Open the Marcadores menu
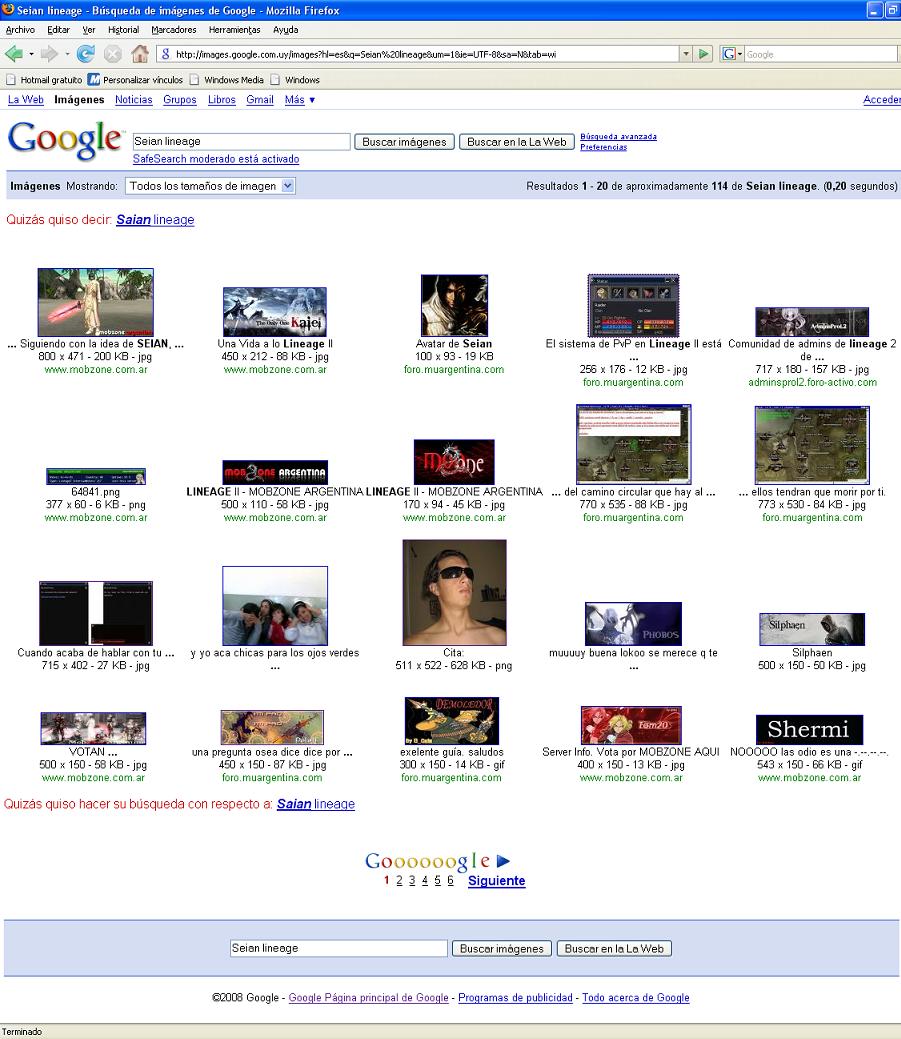This screenshot has height=1039, width=901. coord(173,30)
